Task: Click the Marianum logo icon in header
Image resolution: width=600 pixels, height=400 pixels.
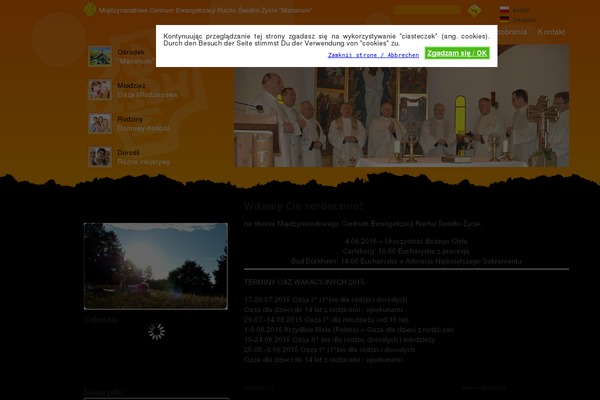Action: tap(90, 9)
